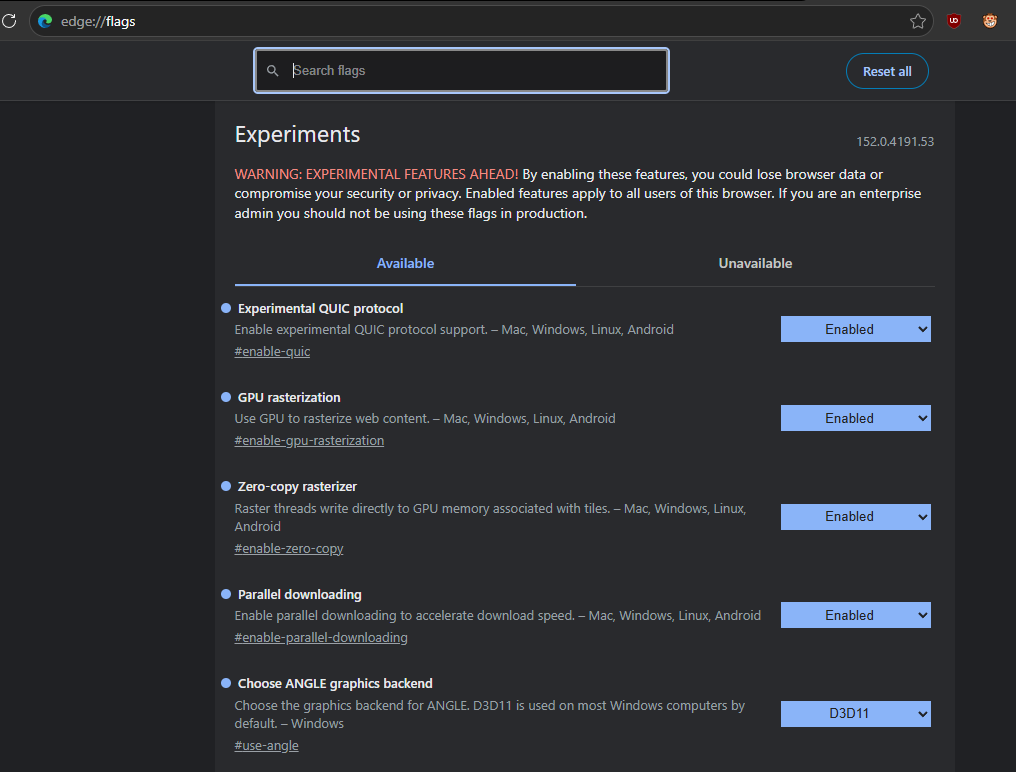This screenshot has height=772, width=1016.
Task: Click the blue dot beside GPU rasterization
Action: click(226, 397)
